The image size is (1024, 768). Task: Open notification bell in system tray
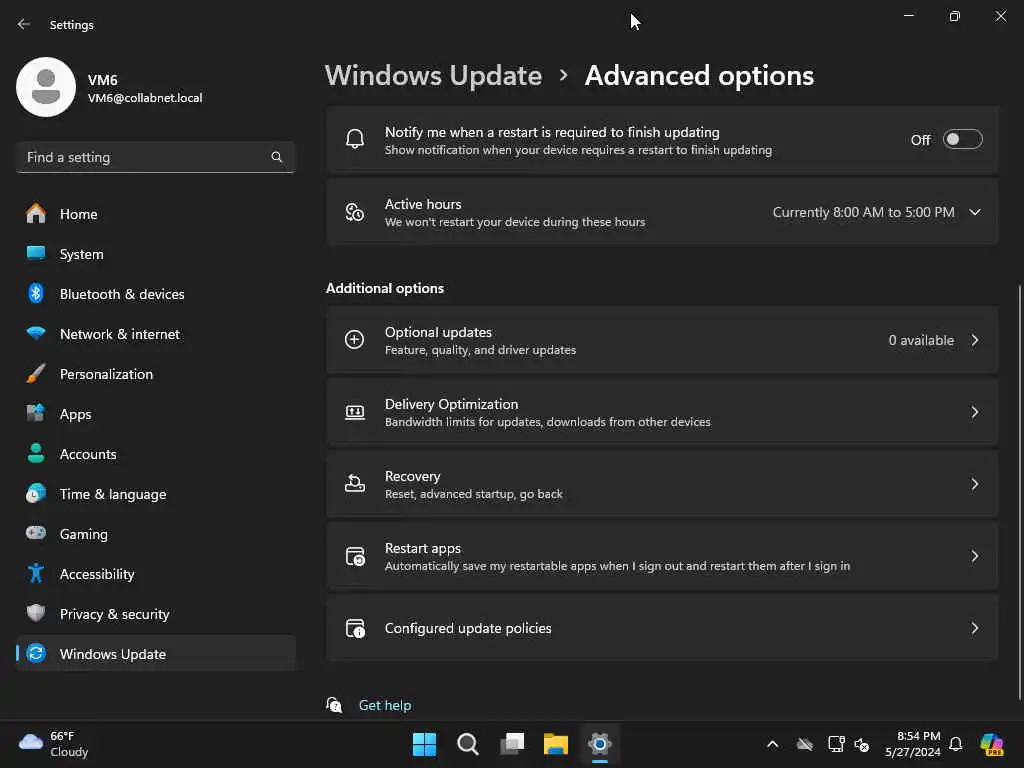(x=956, y=744)
